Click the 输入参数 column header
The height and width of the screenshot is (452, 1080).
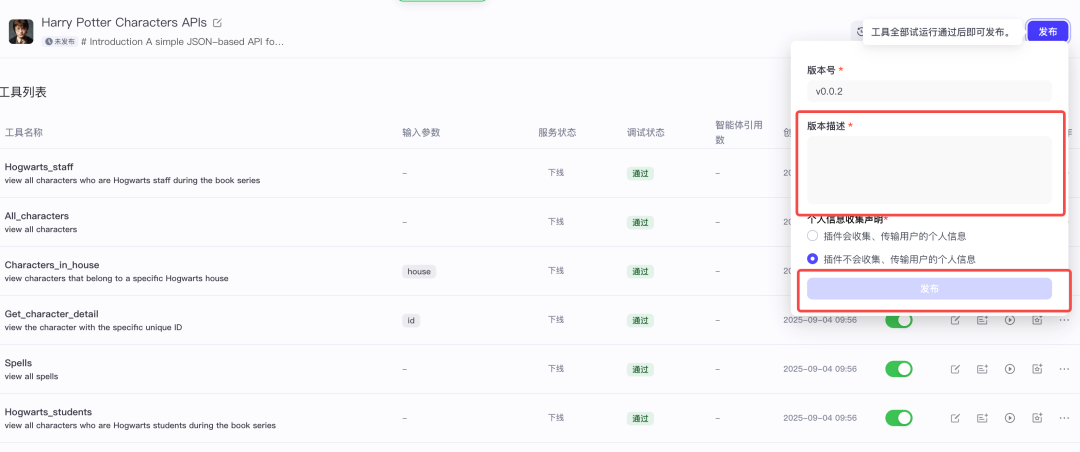click(422, 132)
